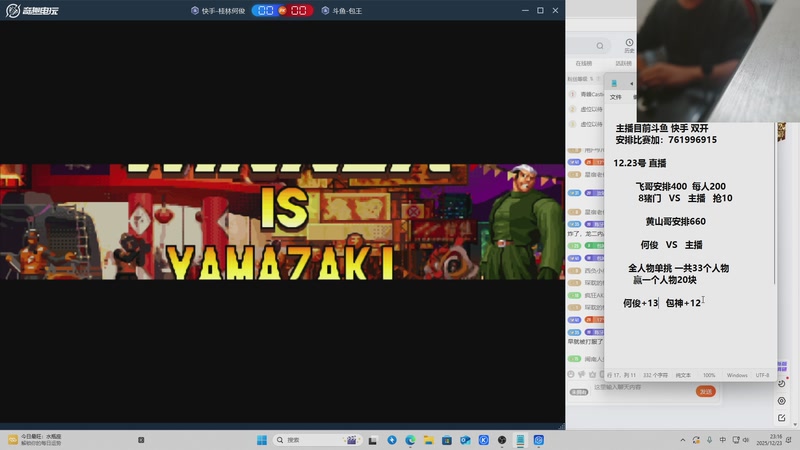
Task: Click the small dark icon on taskbar left
Action: (141, 440)
